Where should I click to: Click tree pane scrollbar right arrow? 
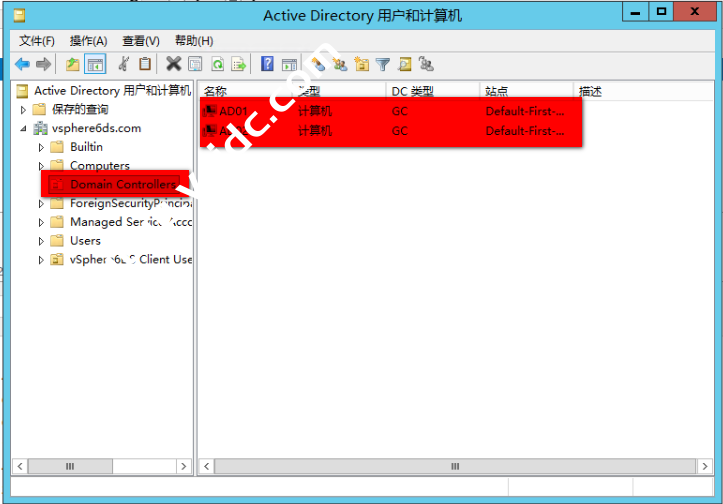[184, 466]
